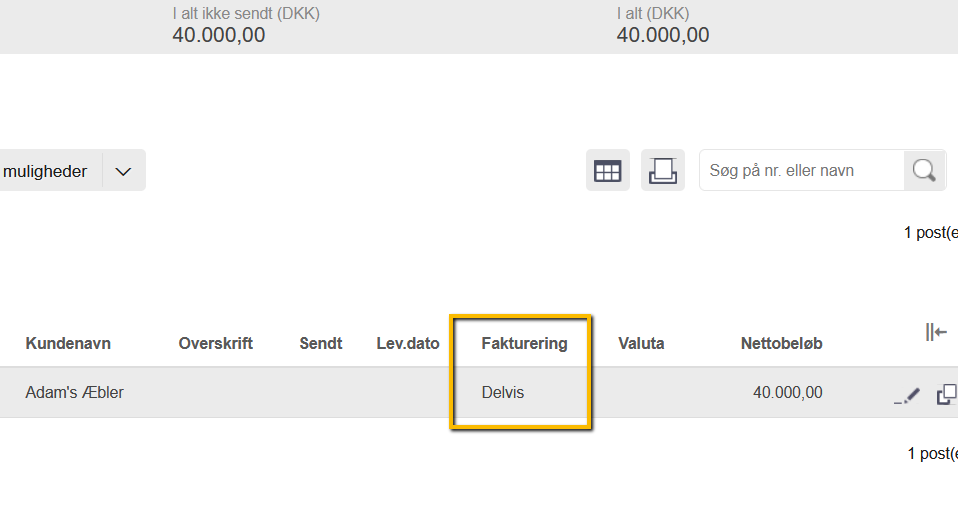Click the magnifying glass search icon
This screenshot has height=532, width=958.
(924, 171)
